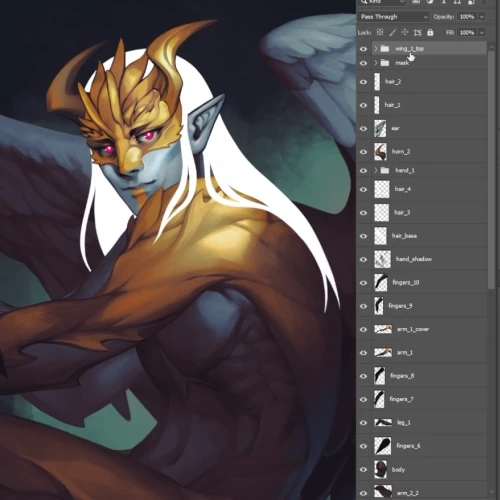Select the hair_base layer thumbnail

[x=380, y=236]
